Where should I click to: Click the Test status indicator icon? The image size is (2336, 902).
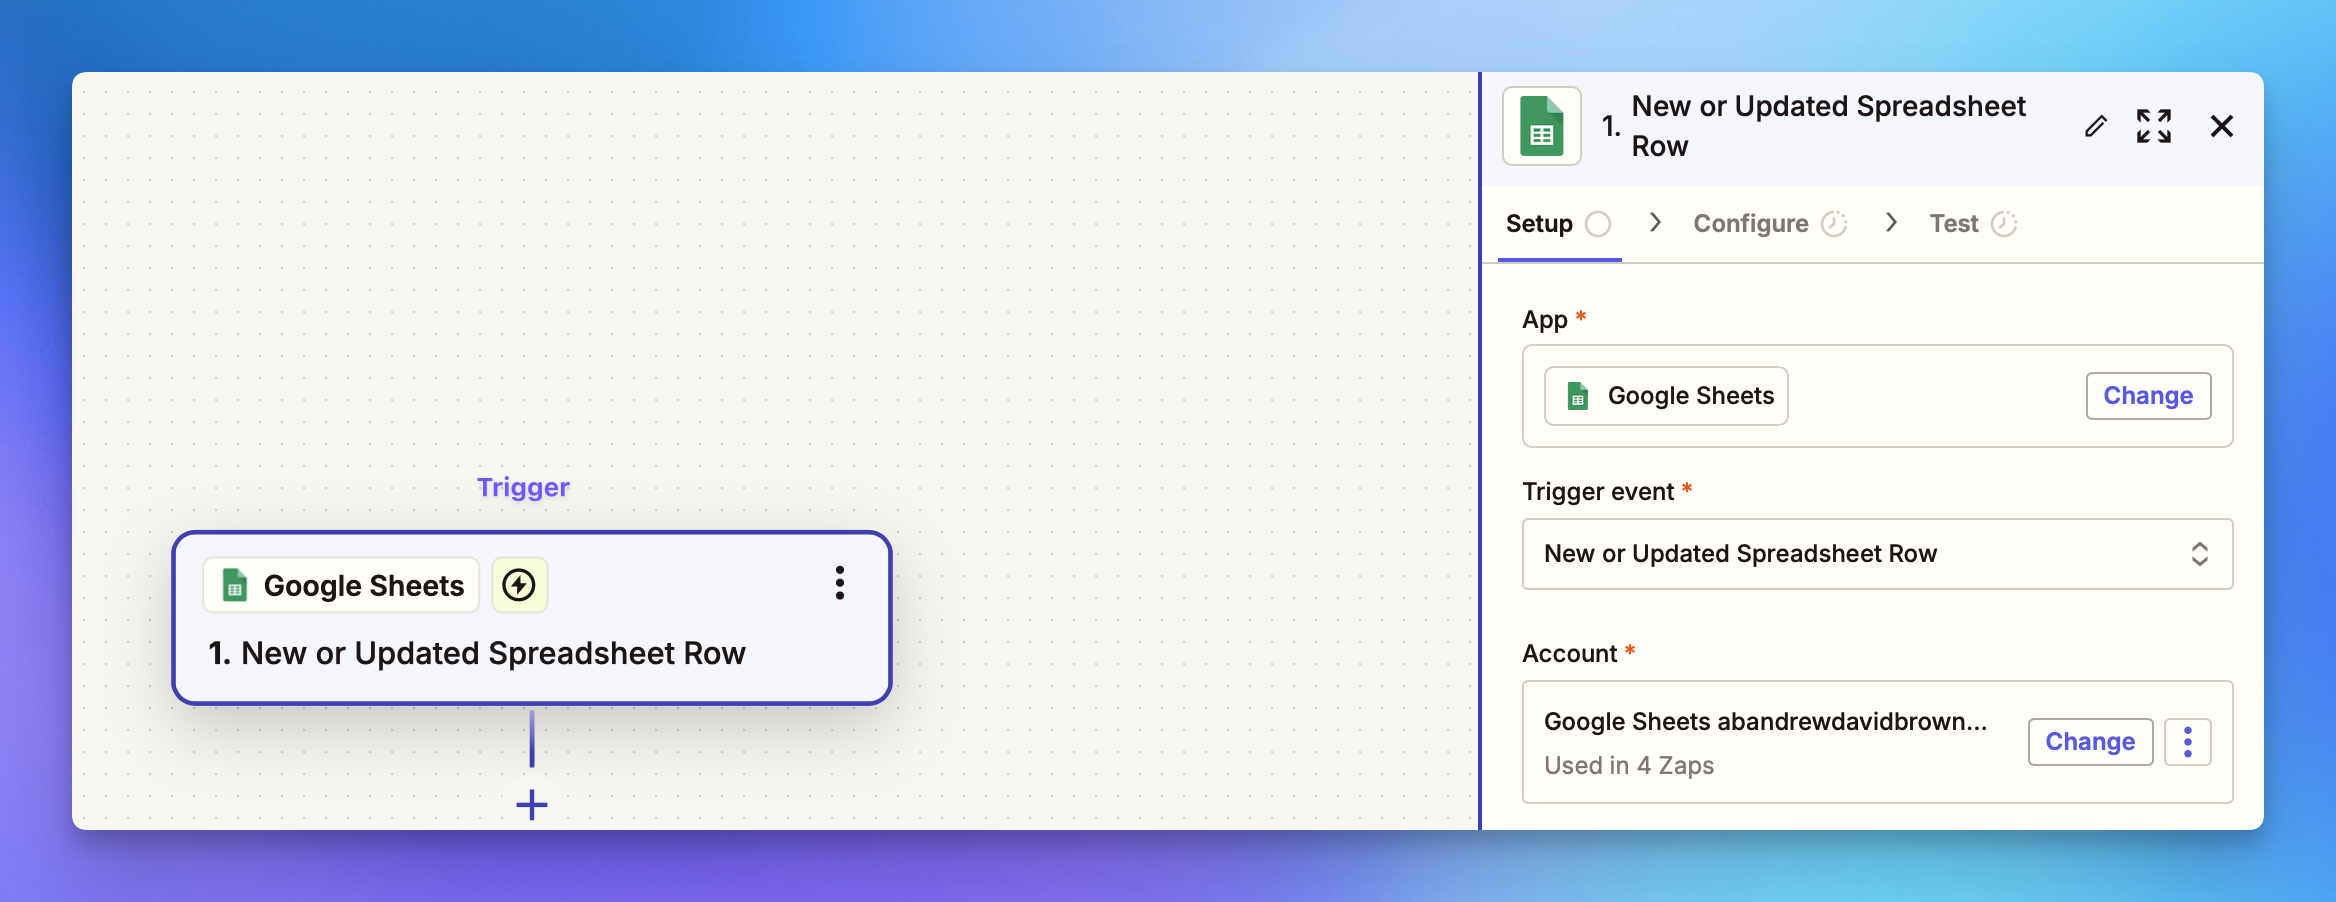tap(2004, 224)
